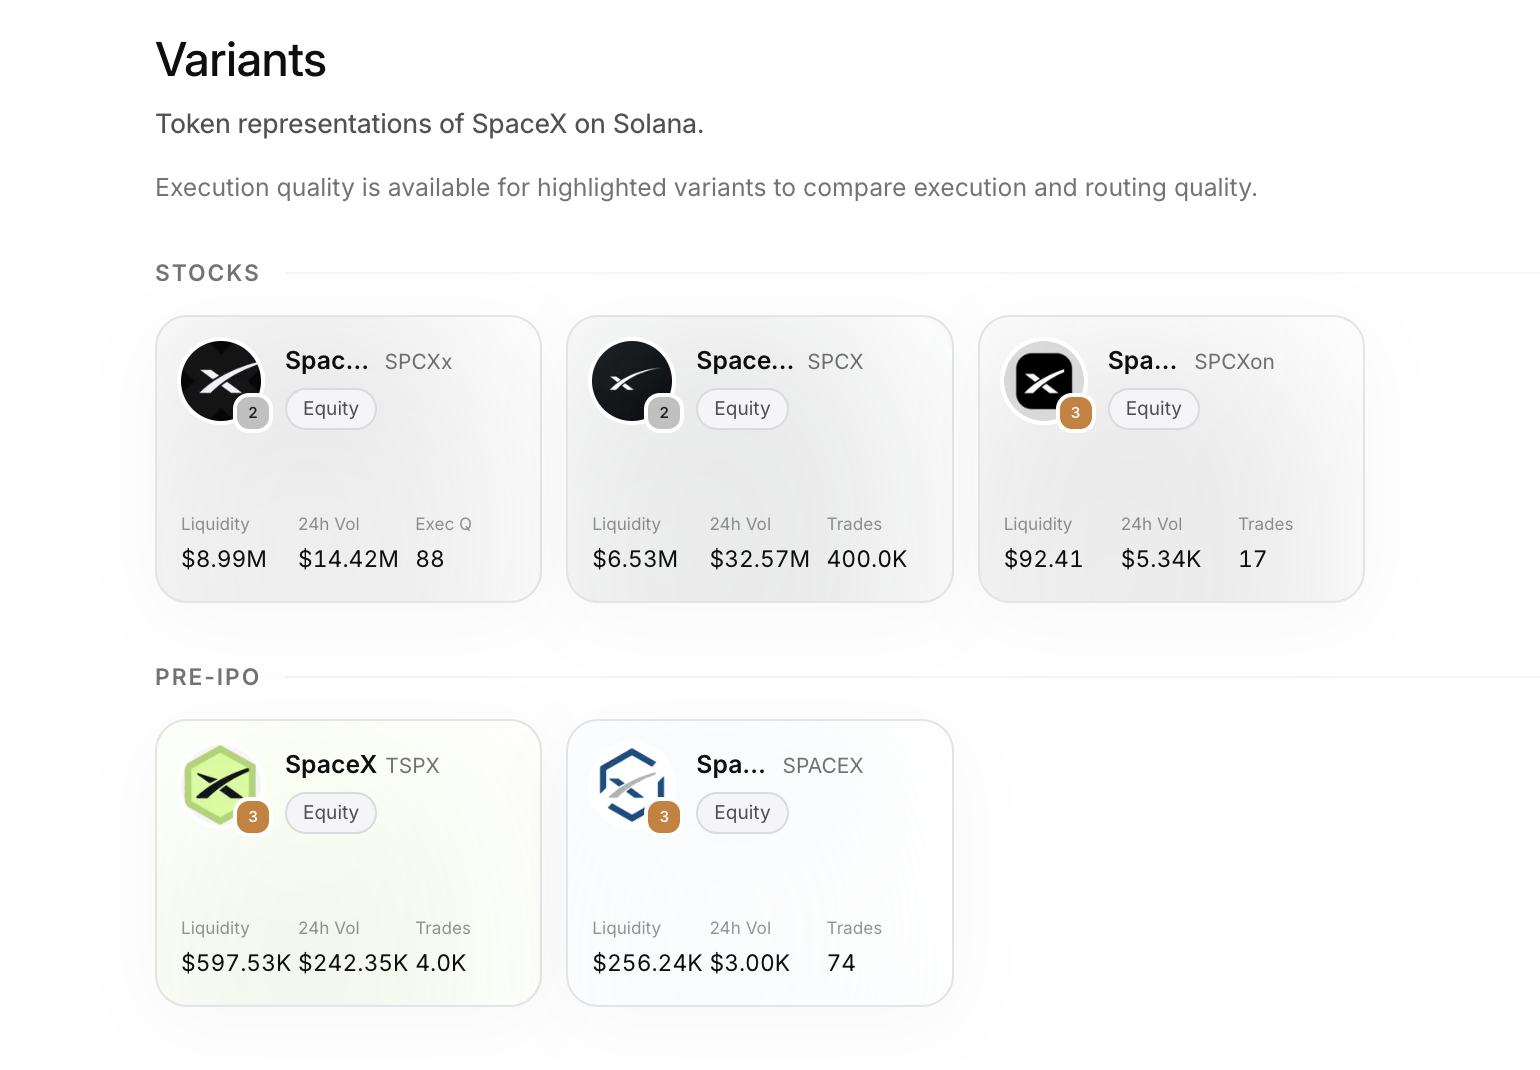The image size is (1540, 1070).
Task: Click the $5.34K 24h volume value
Action: (x=1161, y=559)
